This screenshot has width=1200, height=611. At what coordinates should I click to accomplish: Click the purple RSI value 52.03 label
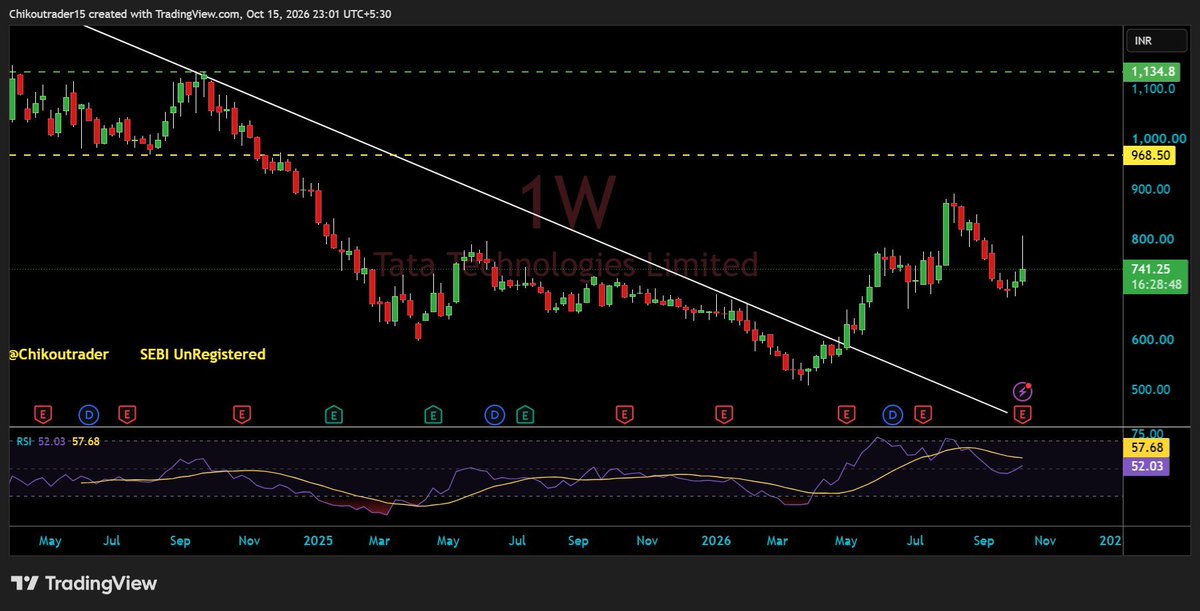coord(1148,466)
